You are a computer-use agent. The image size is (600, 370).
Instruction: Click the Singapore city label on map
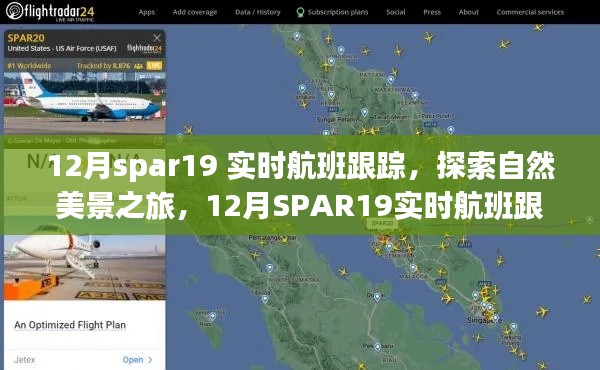[484, 321]
